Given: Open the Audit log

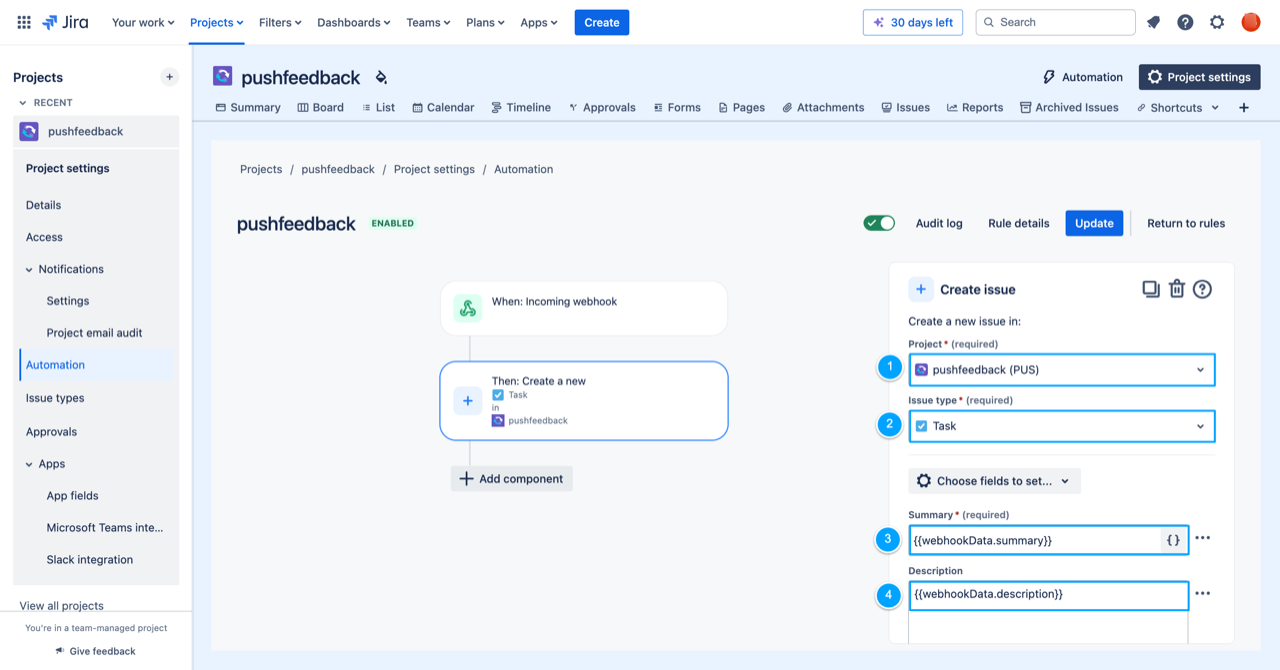Looking at the screenshot, I should pos(939,223).
